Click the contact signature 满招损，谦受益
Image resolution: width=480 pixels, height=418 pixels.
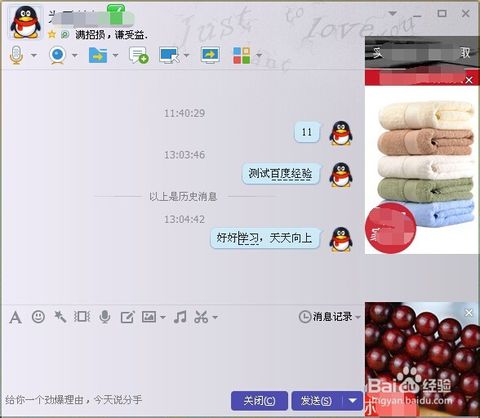(x=111, y=35)
